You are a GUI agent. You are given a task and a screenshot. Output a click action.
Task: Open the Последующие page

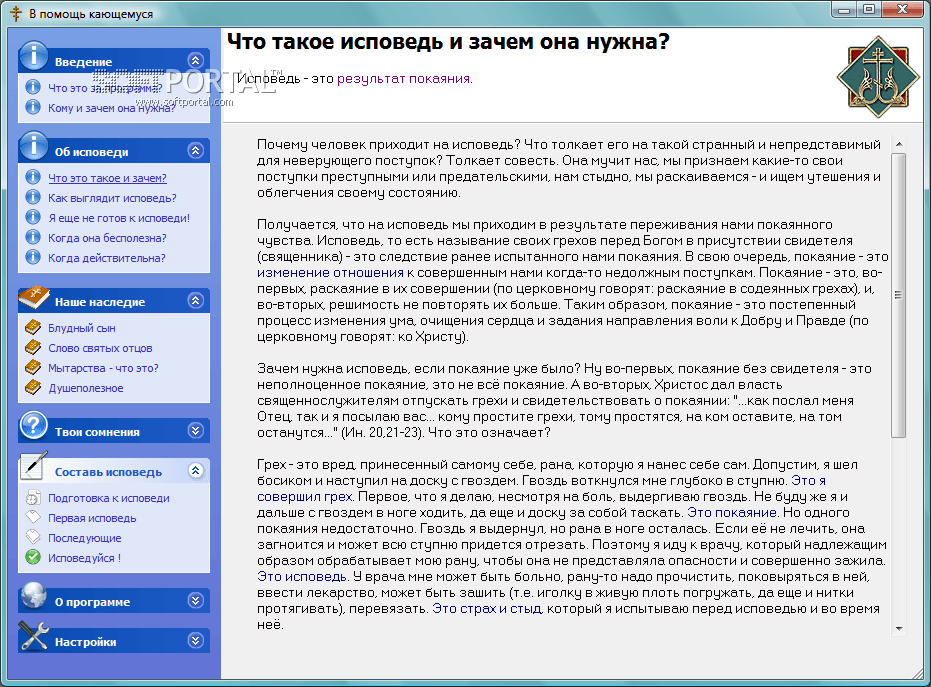point(85,538)
